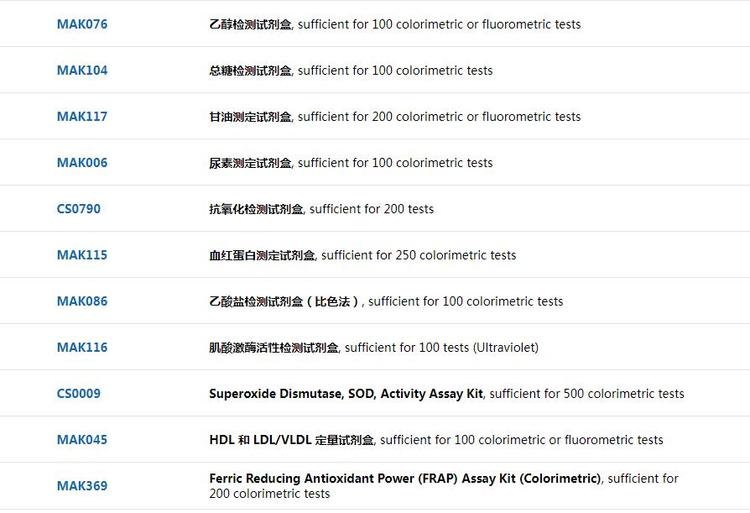Go to the MAK086 product link

point(82,301)
